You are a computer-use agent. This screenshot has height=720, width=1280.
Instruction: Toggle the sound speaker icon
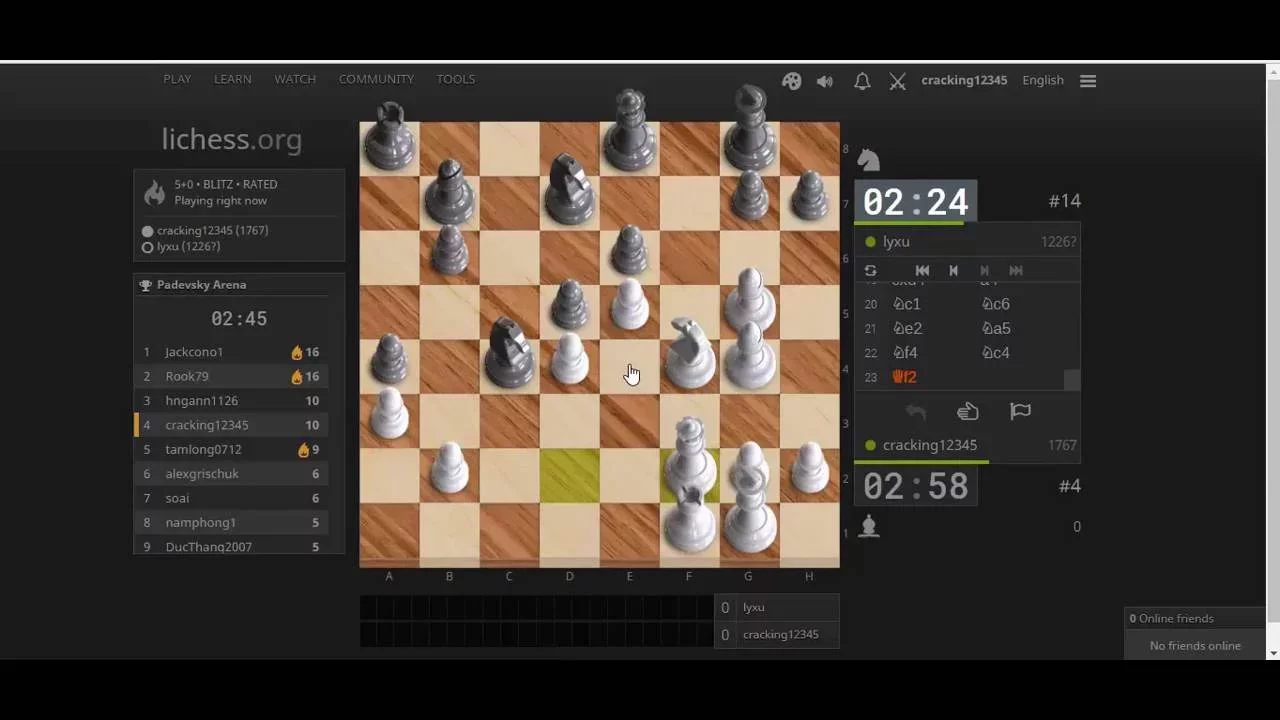pyautogui.click(x=825, y=81)
